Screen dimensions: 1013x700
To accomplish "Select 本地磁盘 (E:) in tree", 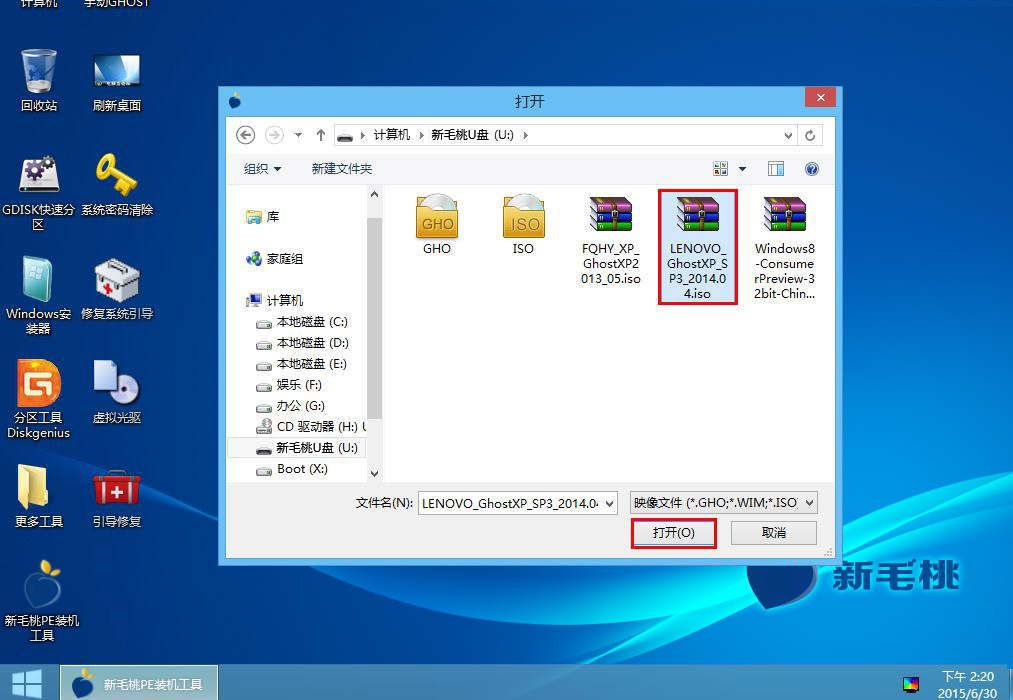I will pyautogui.click(x=302, y=364).
